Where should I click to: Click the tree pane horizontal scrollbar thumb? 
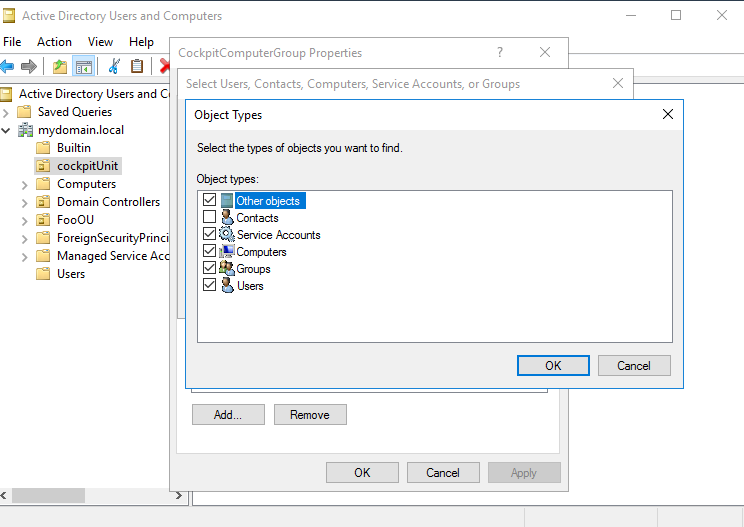pyautogui.click(x=48, y=495)
